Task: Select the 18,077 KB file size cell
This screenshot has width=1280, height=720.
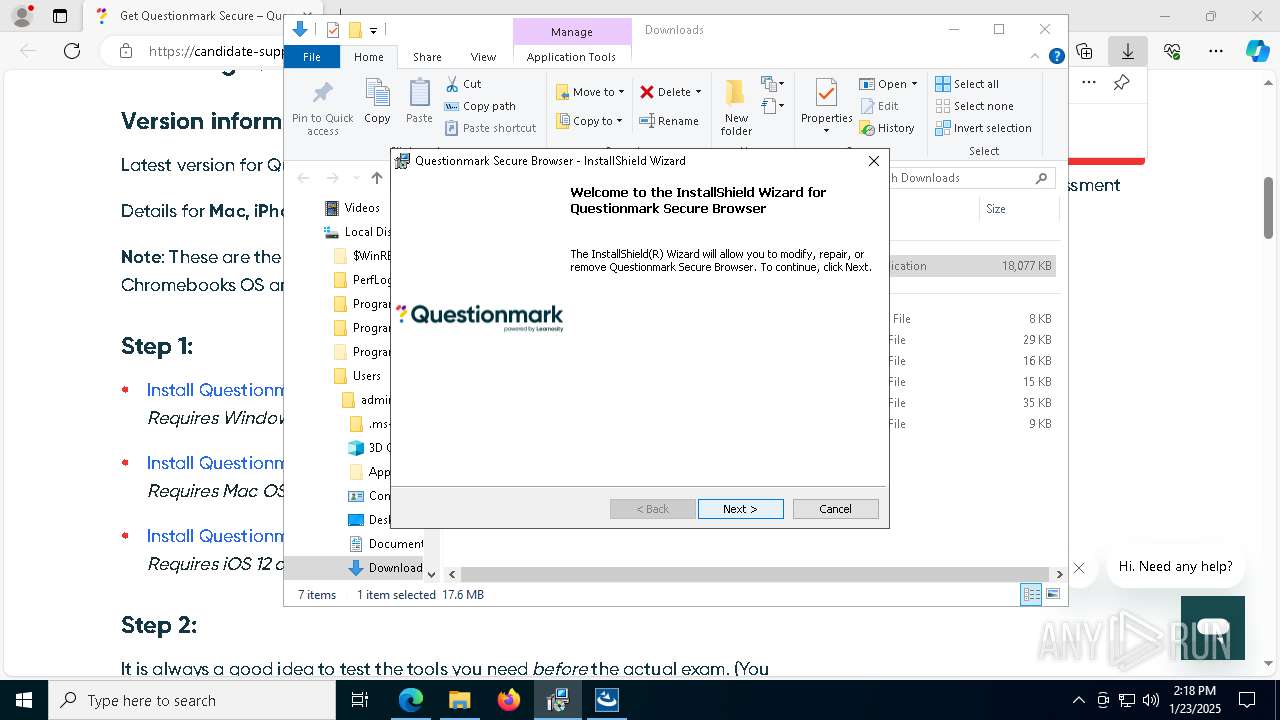Action: (1026, 266)
